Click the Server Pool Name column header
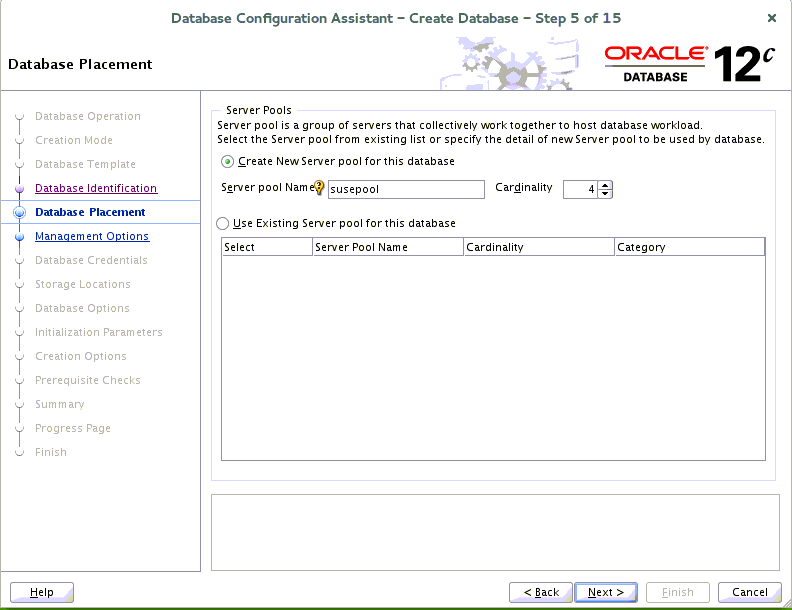The height and width of the screenshot is (610, 792). pyautogui.click(x=387, y=247)
